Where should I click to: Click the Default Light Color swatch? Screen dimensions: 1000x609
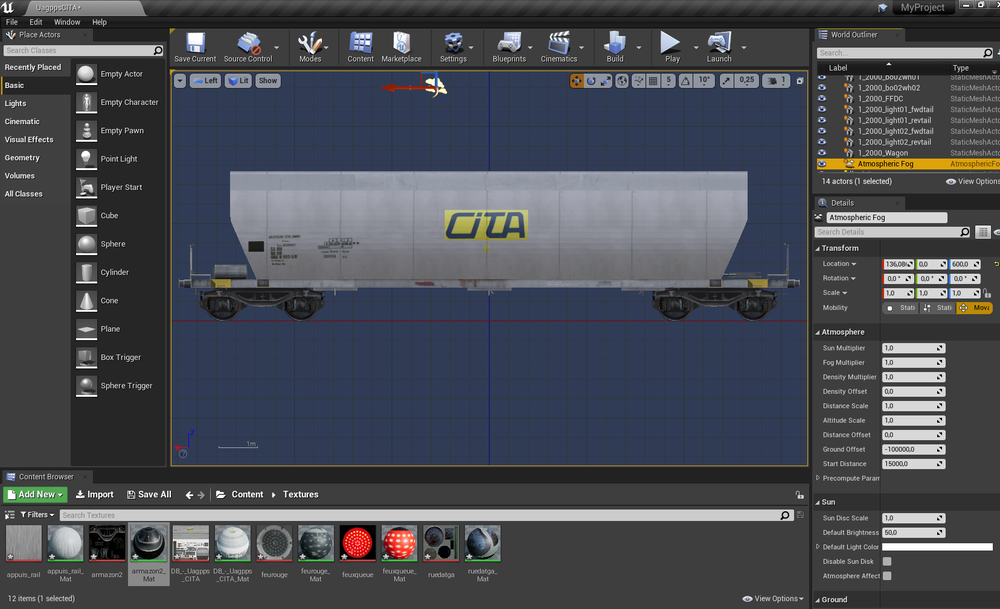point(938,547)
